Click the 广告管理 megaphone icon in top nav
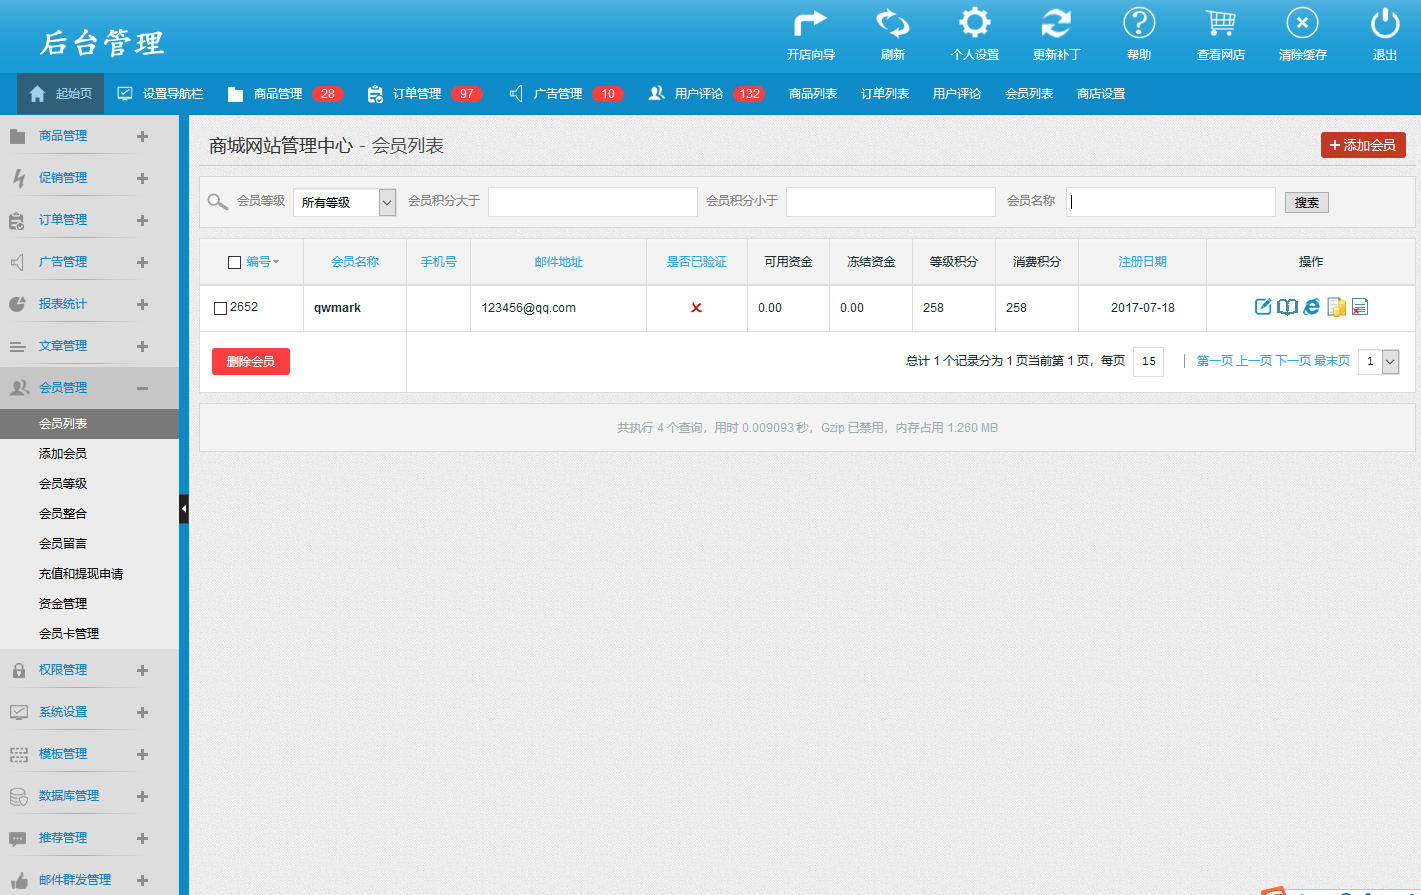1421x895 pixels. pyautogui.click(x=516, y=94)
